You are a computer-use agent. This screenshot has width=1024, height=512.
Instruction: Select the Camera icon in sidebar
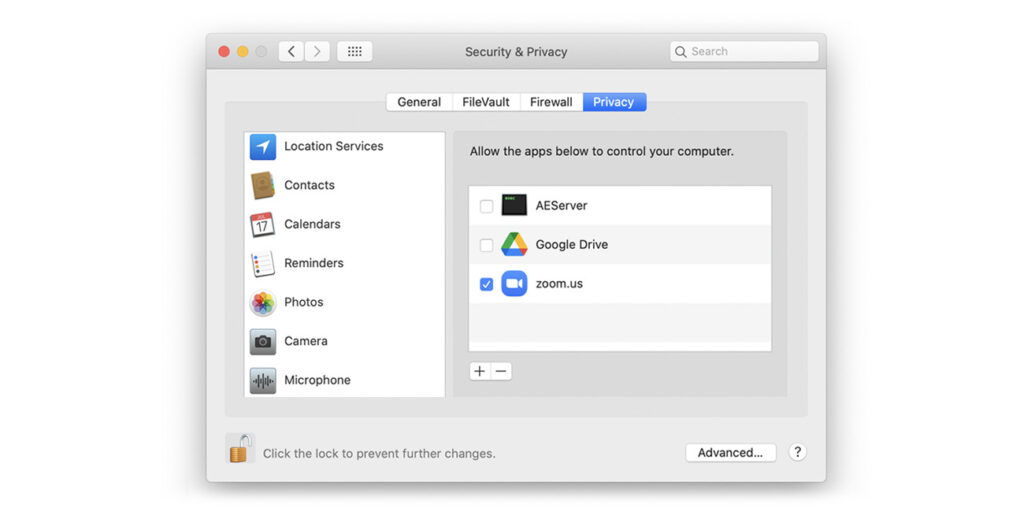click(263, 342)
